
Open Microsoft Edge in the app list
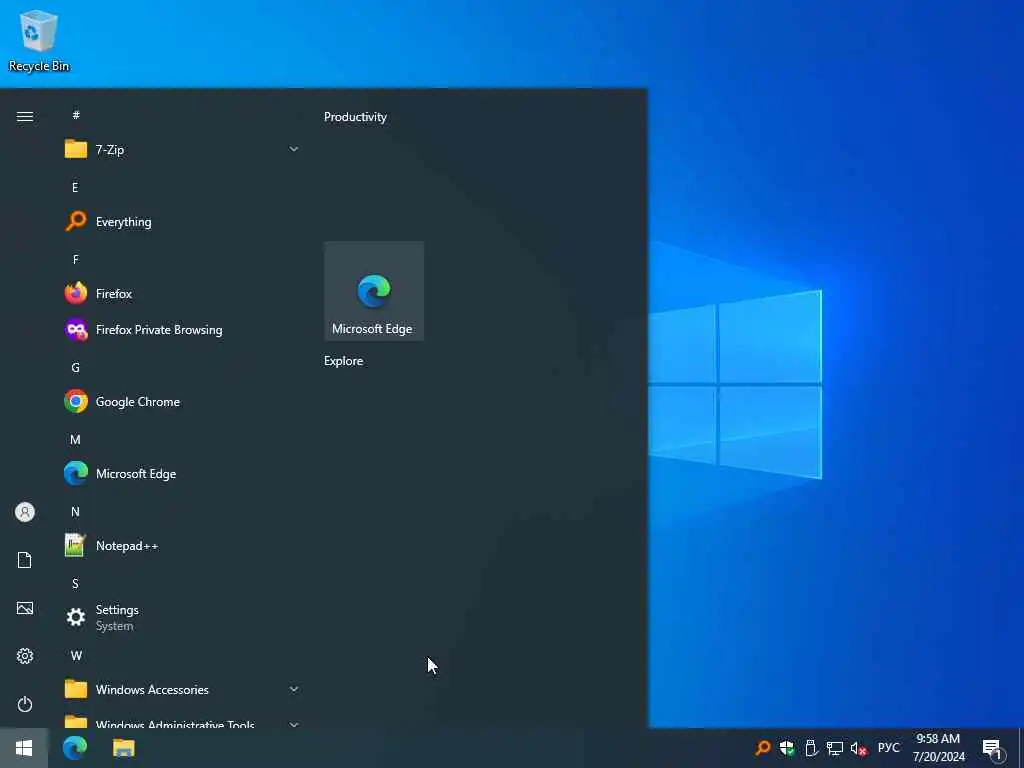182,473
